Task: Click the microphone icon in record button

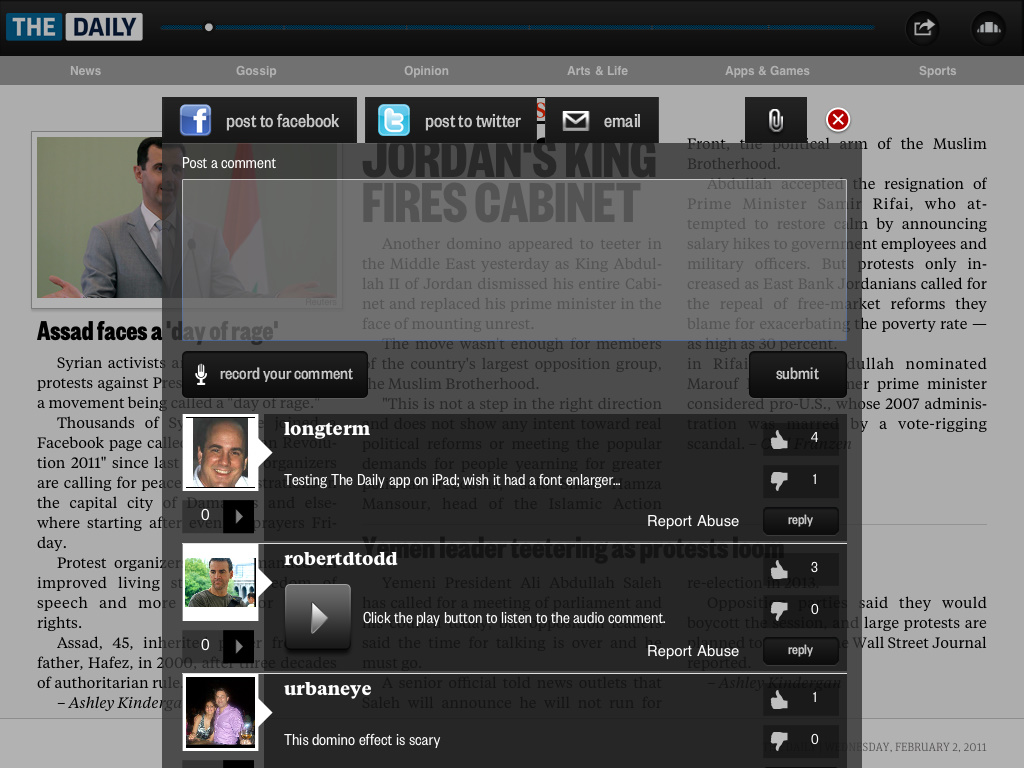Action: point(201,374)
